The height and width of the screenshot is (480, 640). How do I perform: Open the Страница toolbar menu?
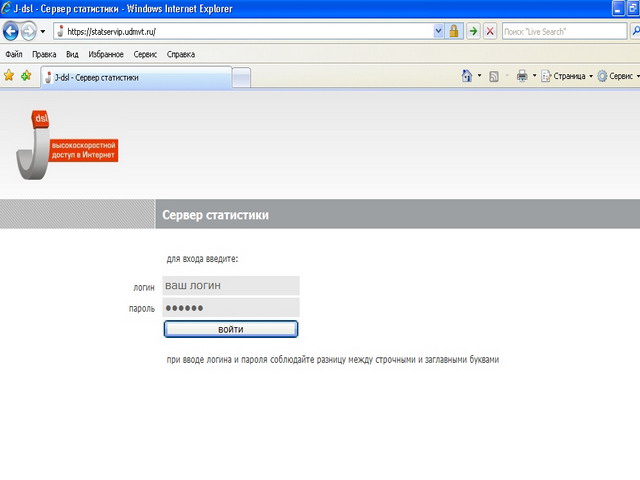[x=567, y=76]
